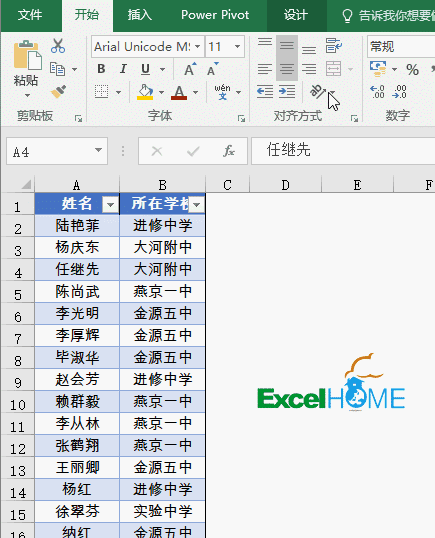Image resolution: width=435 pixels, height=538 pixels.
Task: Expand the Paste options arrow
Action: coord(27,95)
